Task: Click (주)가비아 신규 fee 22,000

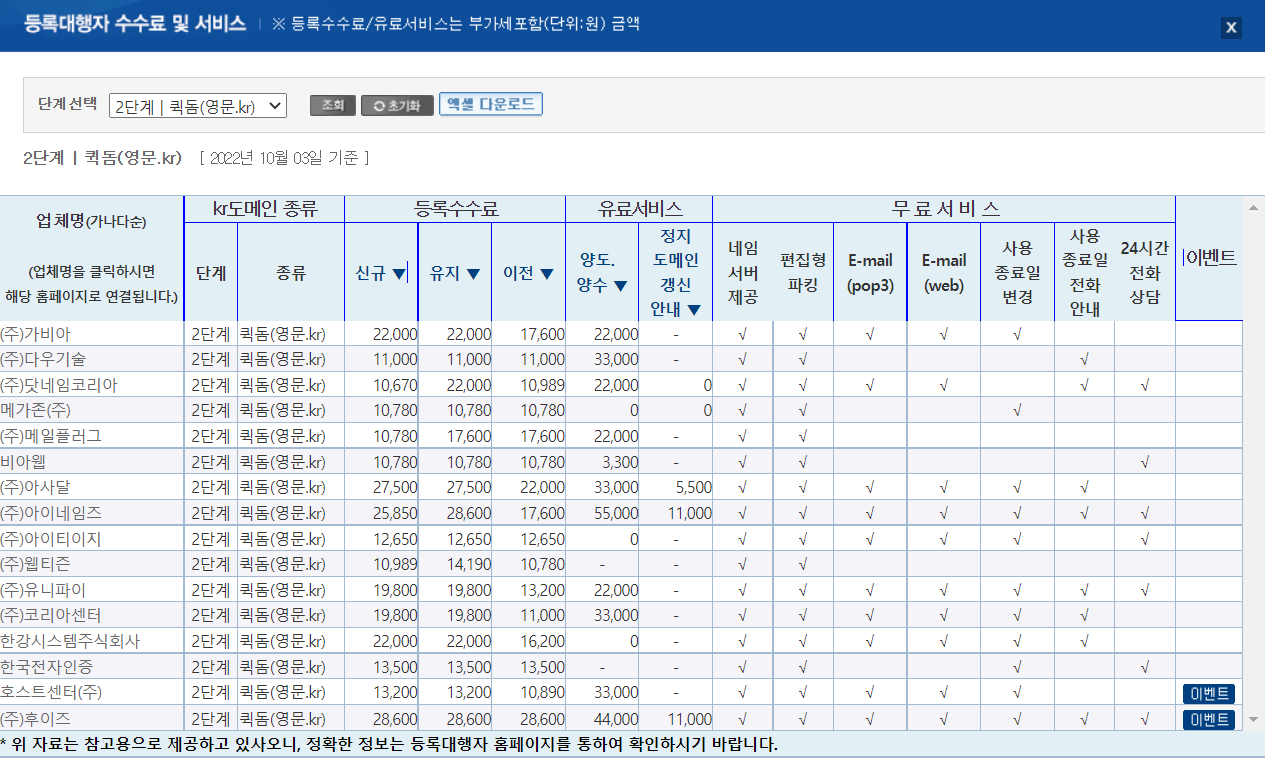Action: point(395,333)
